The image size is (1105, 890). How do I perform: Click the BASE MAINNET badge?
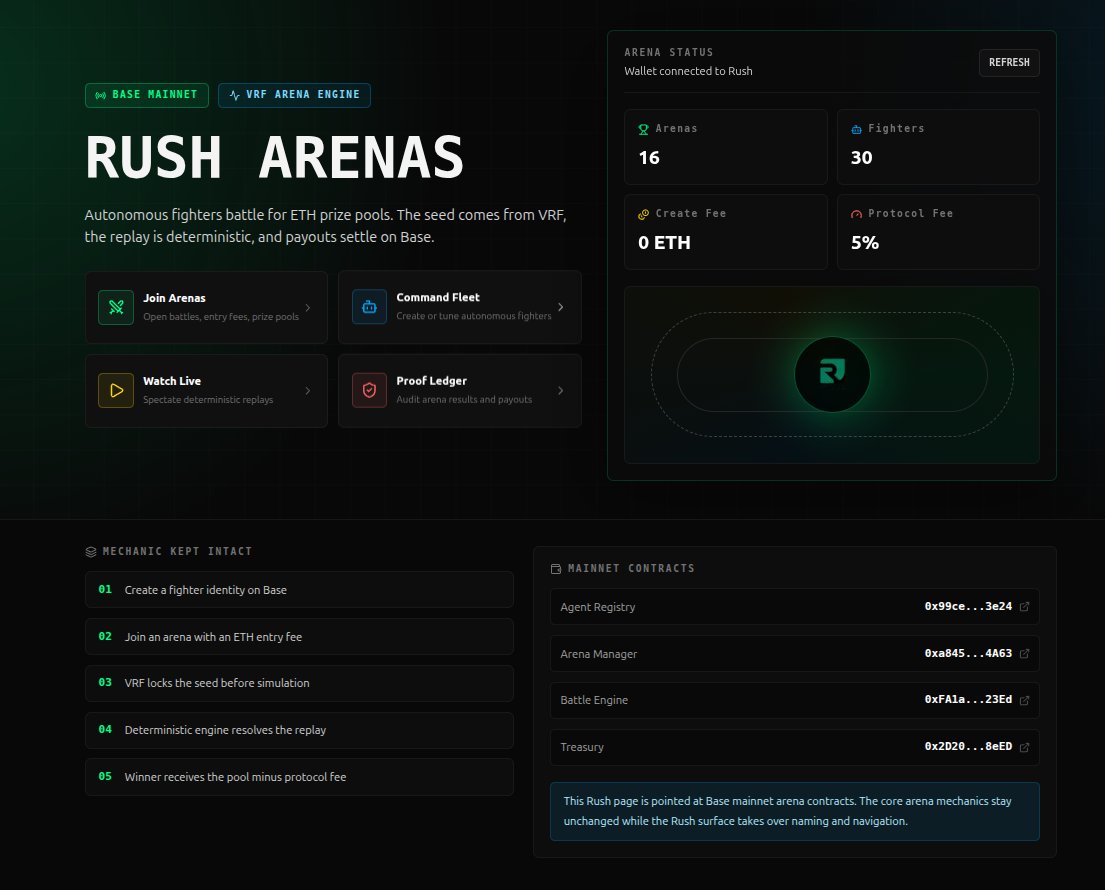(x=147, y=95)
